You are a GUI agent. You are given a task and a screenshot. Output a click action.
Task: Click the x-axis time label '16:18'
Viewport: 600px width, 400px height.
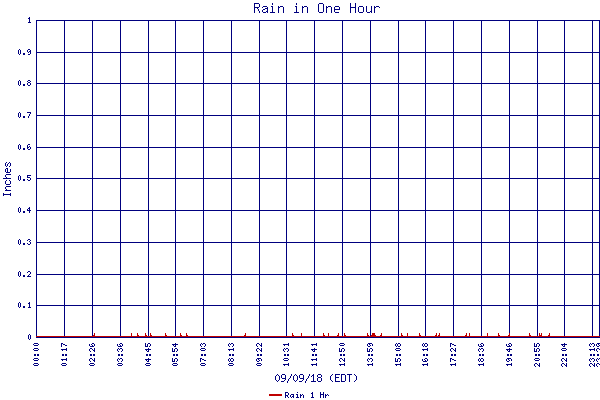(425, 354)
